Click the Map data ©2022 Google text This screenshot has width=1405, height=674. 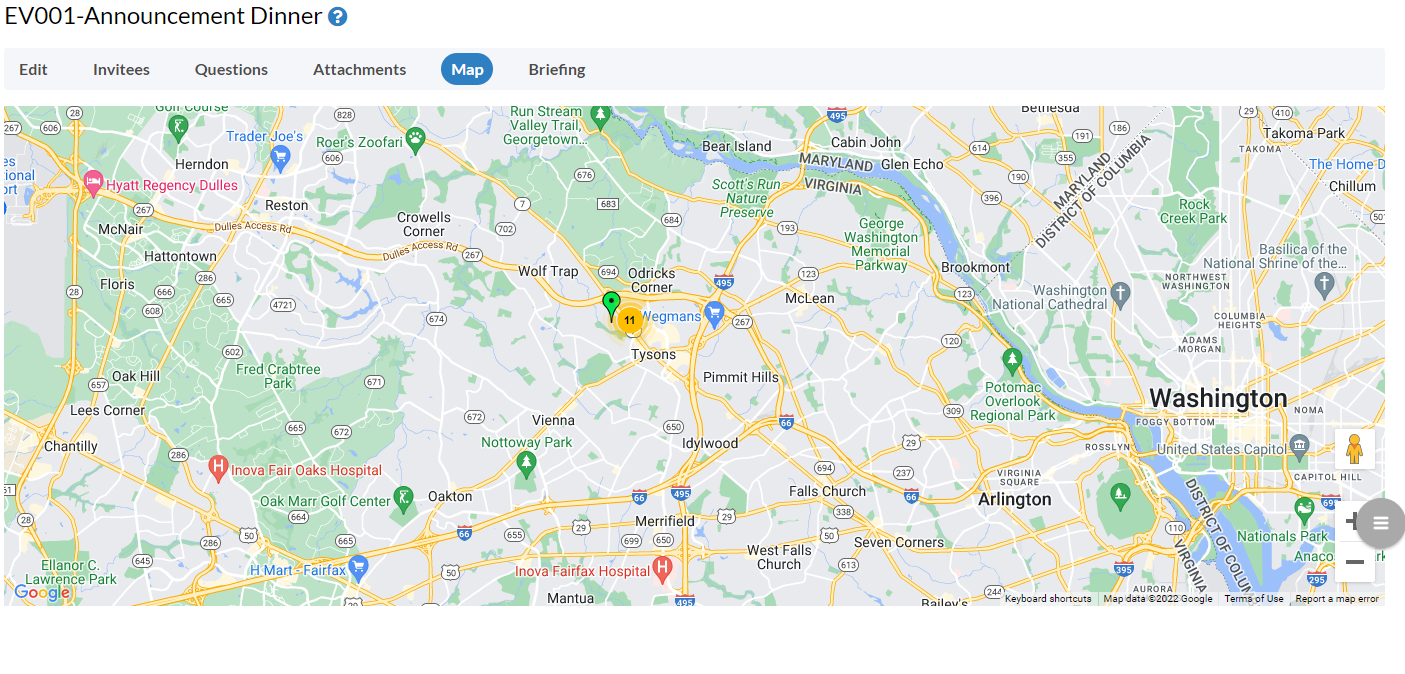point(1158,599)
